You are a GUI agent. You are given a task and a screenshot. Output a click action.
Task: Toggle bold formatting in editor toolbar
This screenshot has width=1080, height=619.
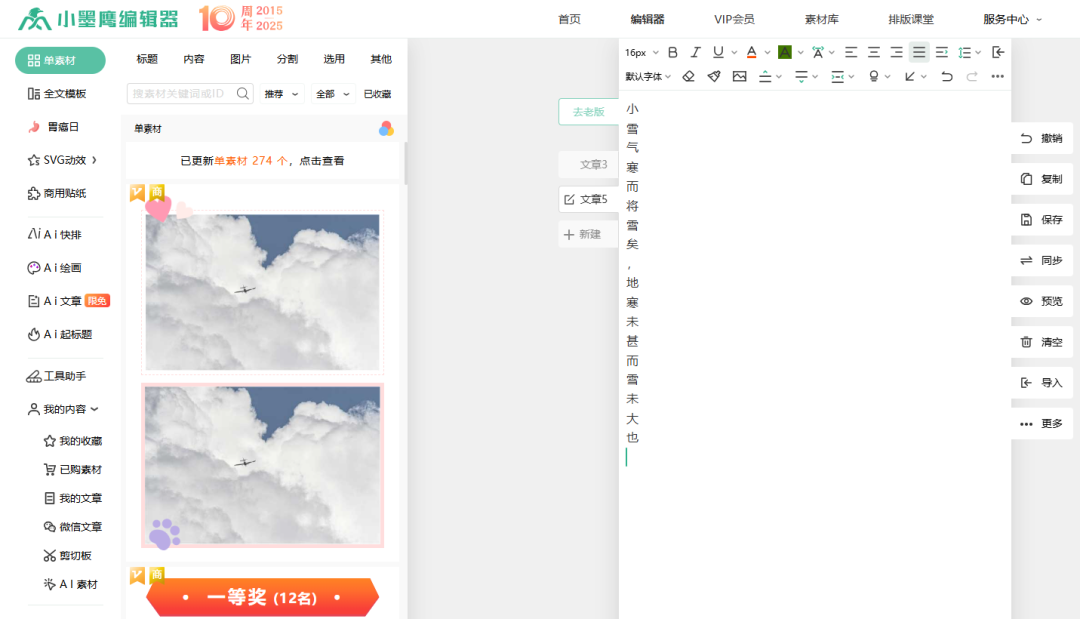pos(673,52)
